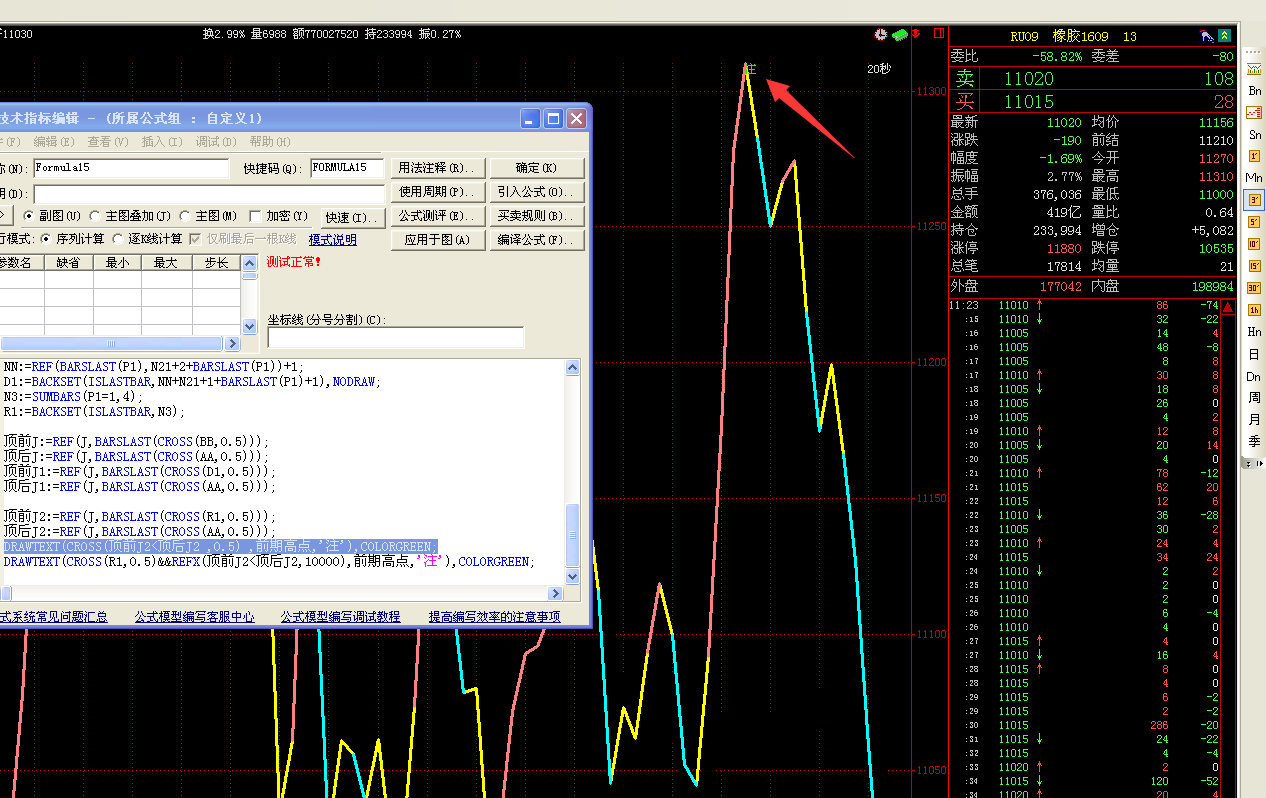Select the Hn period in sidebar
The image size is (1266, 798).
pyautogui.click(x=1254, y=332)
